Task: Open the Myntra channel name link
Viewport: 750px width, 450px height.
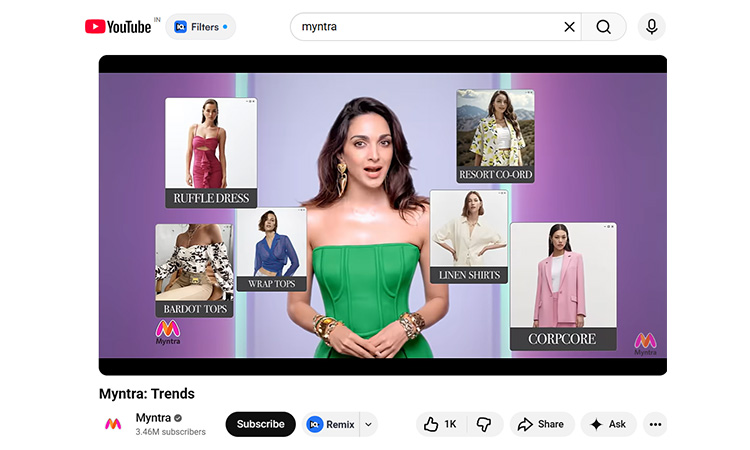Action: click(153, 418)
